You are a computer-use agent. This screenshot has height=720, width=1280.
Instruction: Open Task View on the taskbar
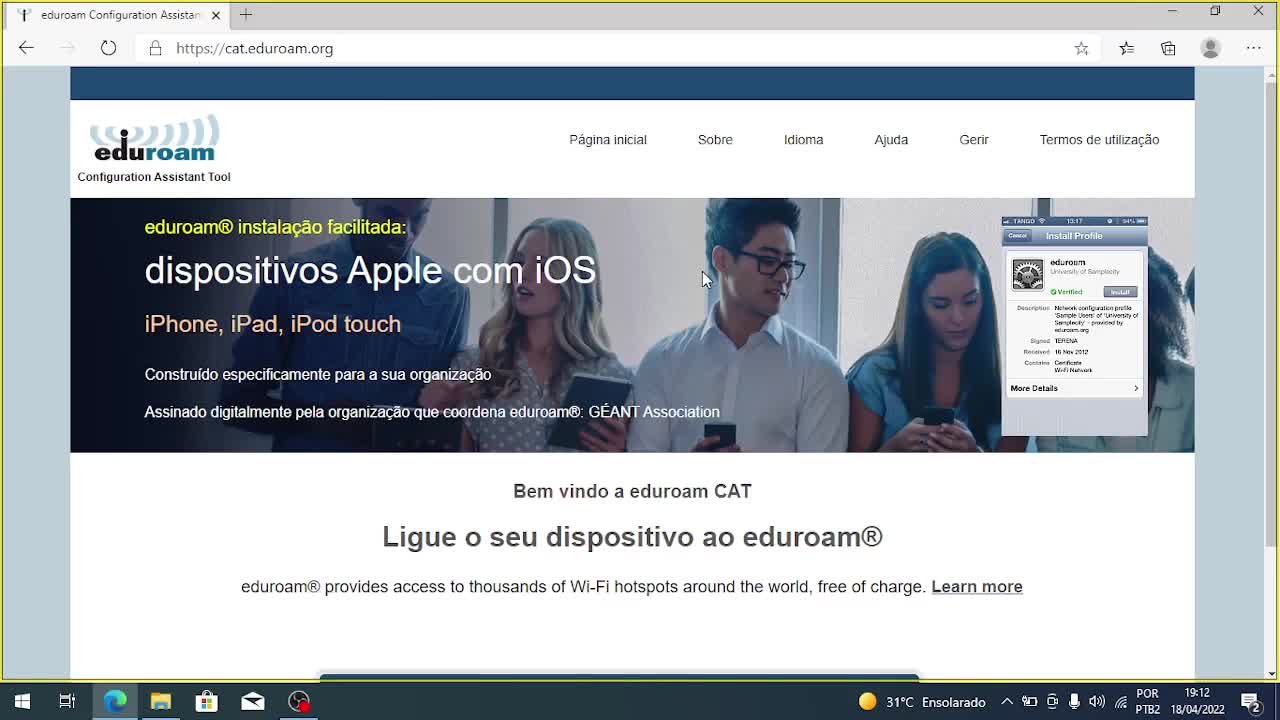[x=67, y=702]
